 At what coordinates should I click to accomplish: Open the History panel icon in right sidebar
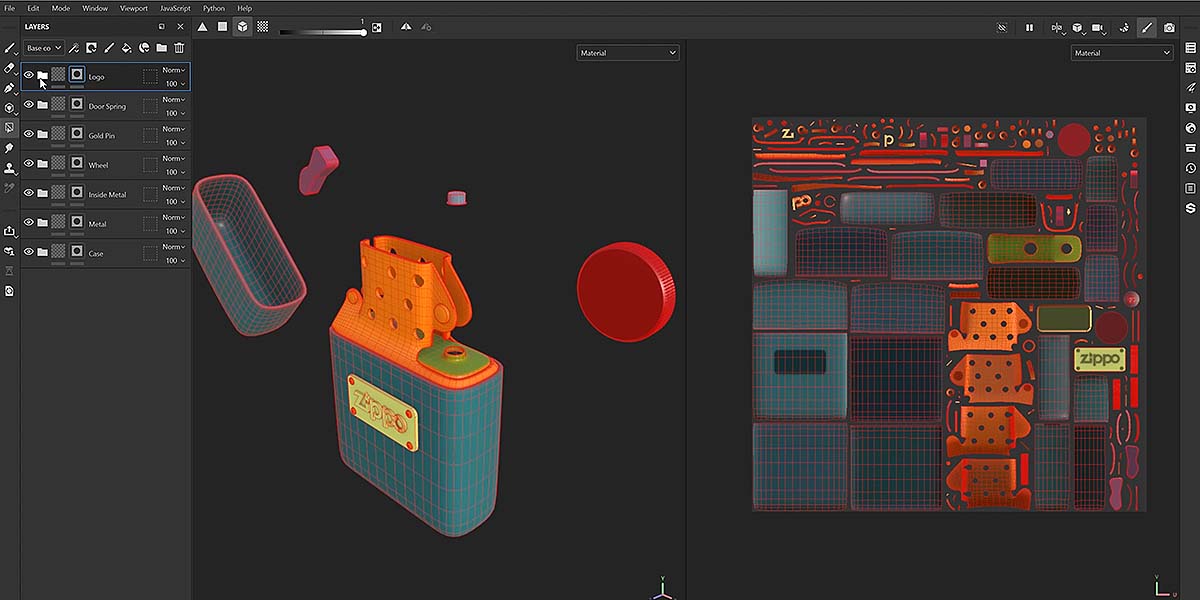click(1190, 168)
